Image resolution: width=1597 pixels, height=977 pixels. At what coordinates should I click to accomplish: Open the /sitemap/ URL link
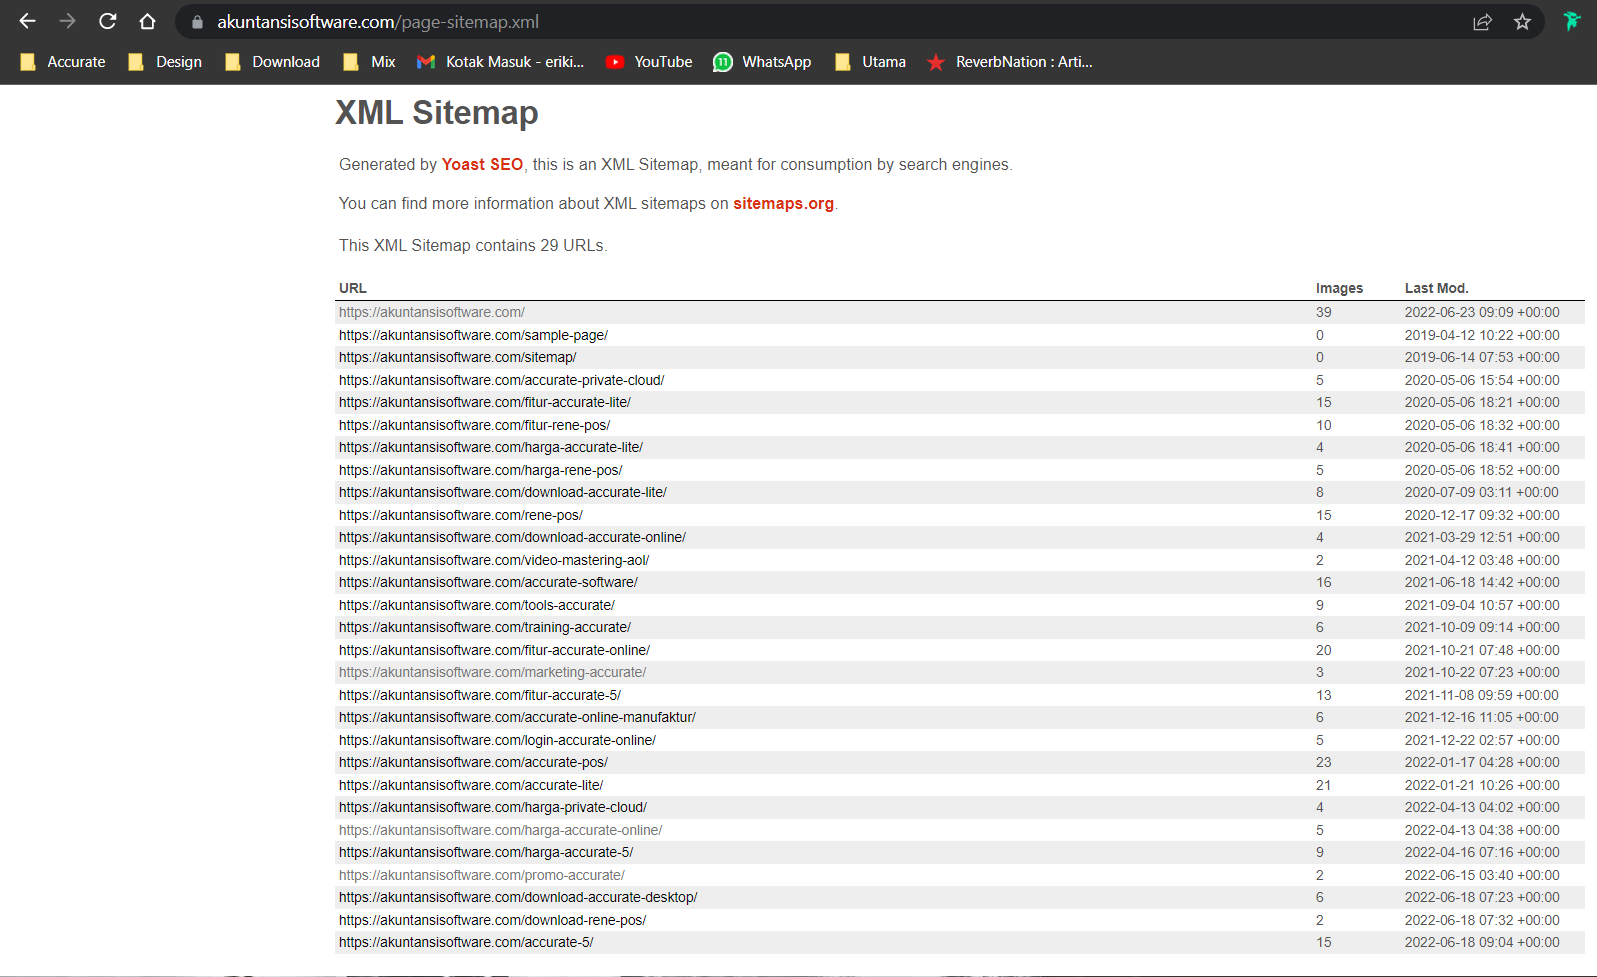[x=457, y=358]
